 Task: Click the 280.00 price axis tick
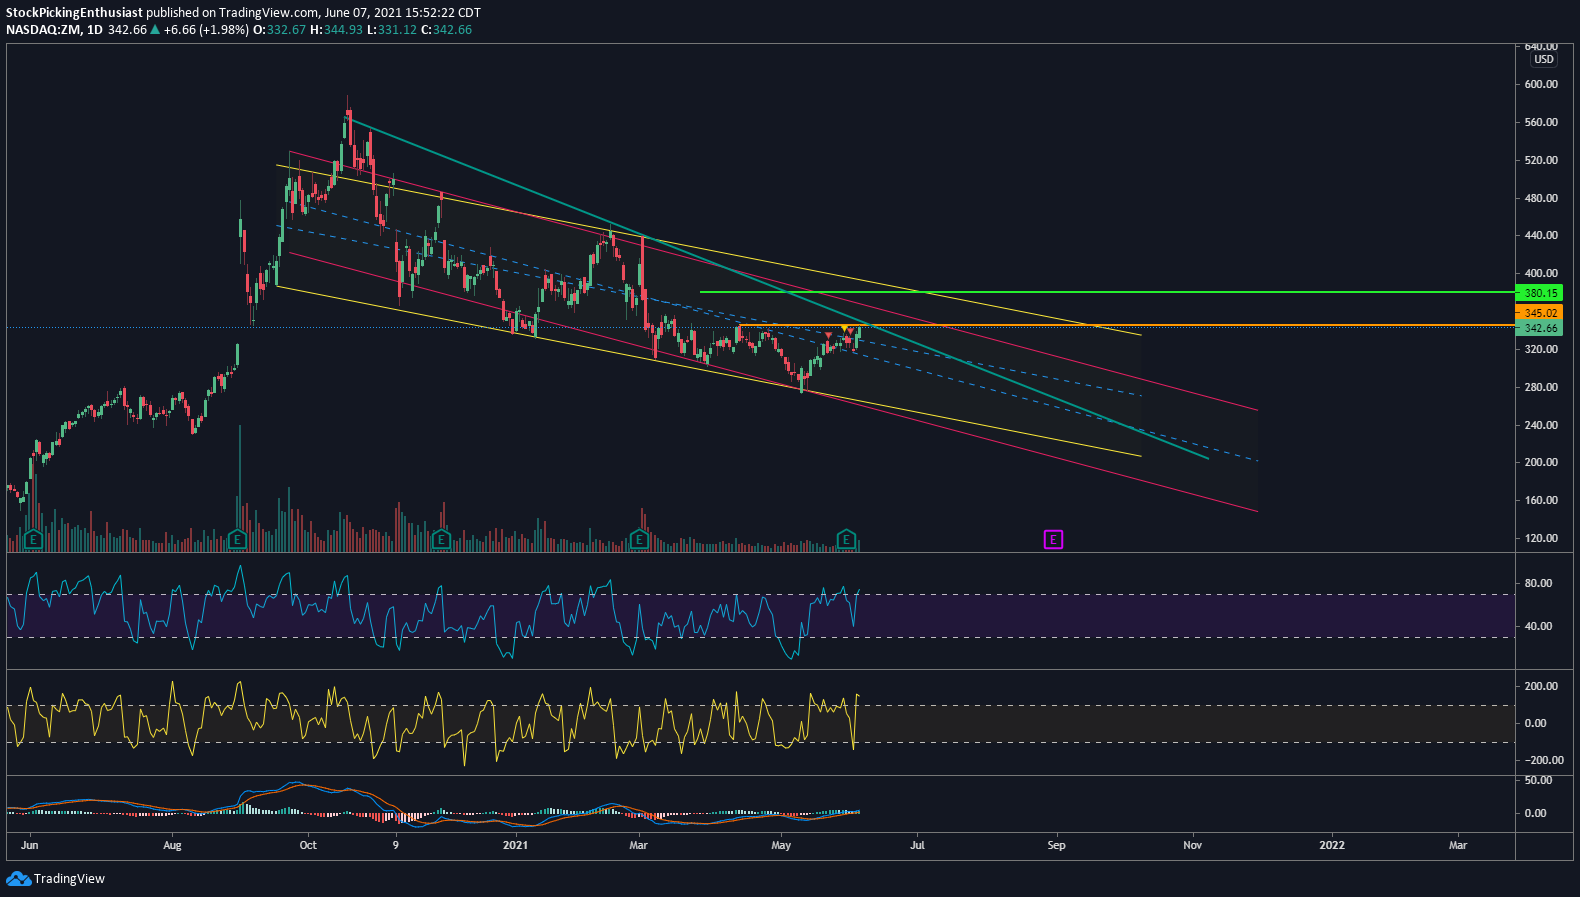click(1541, 387)
